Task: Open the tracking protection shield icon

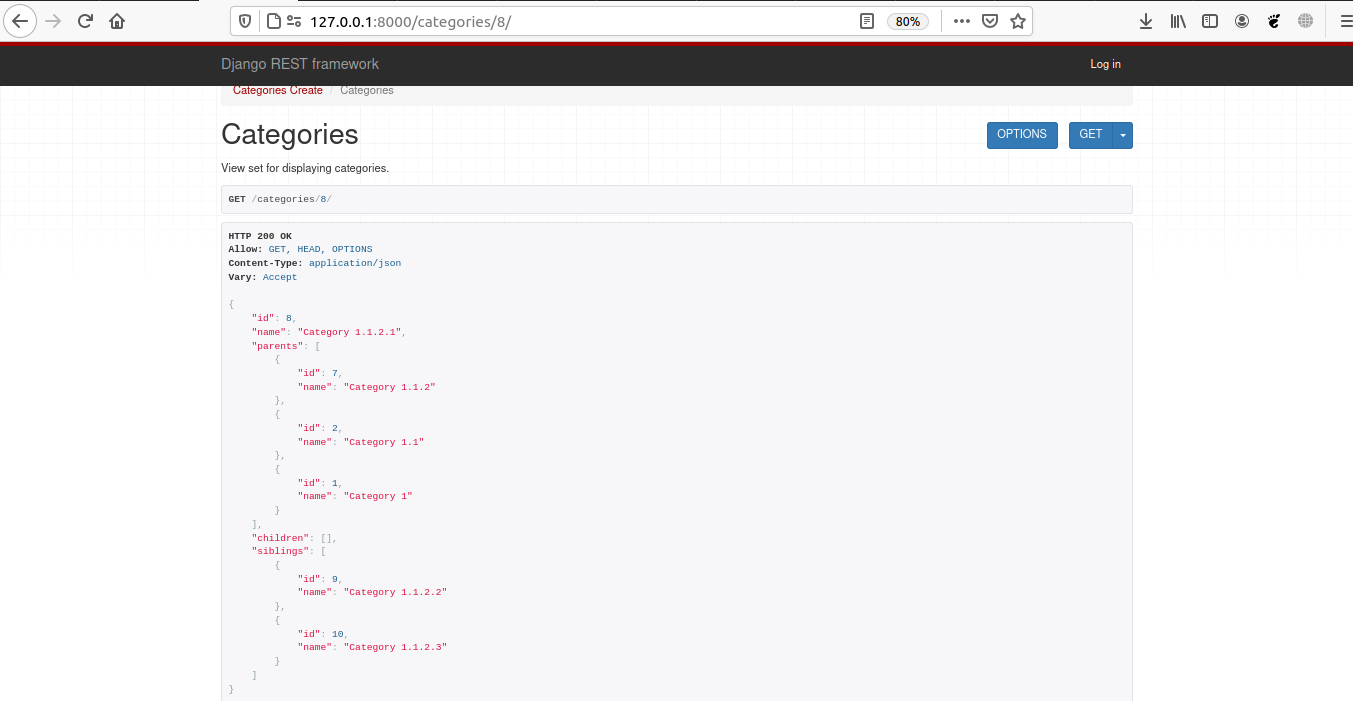Action: [x=246, y=21]
